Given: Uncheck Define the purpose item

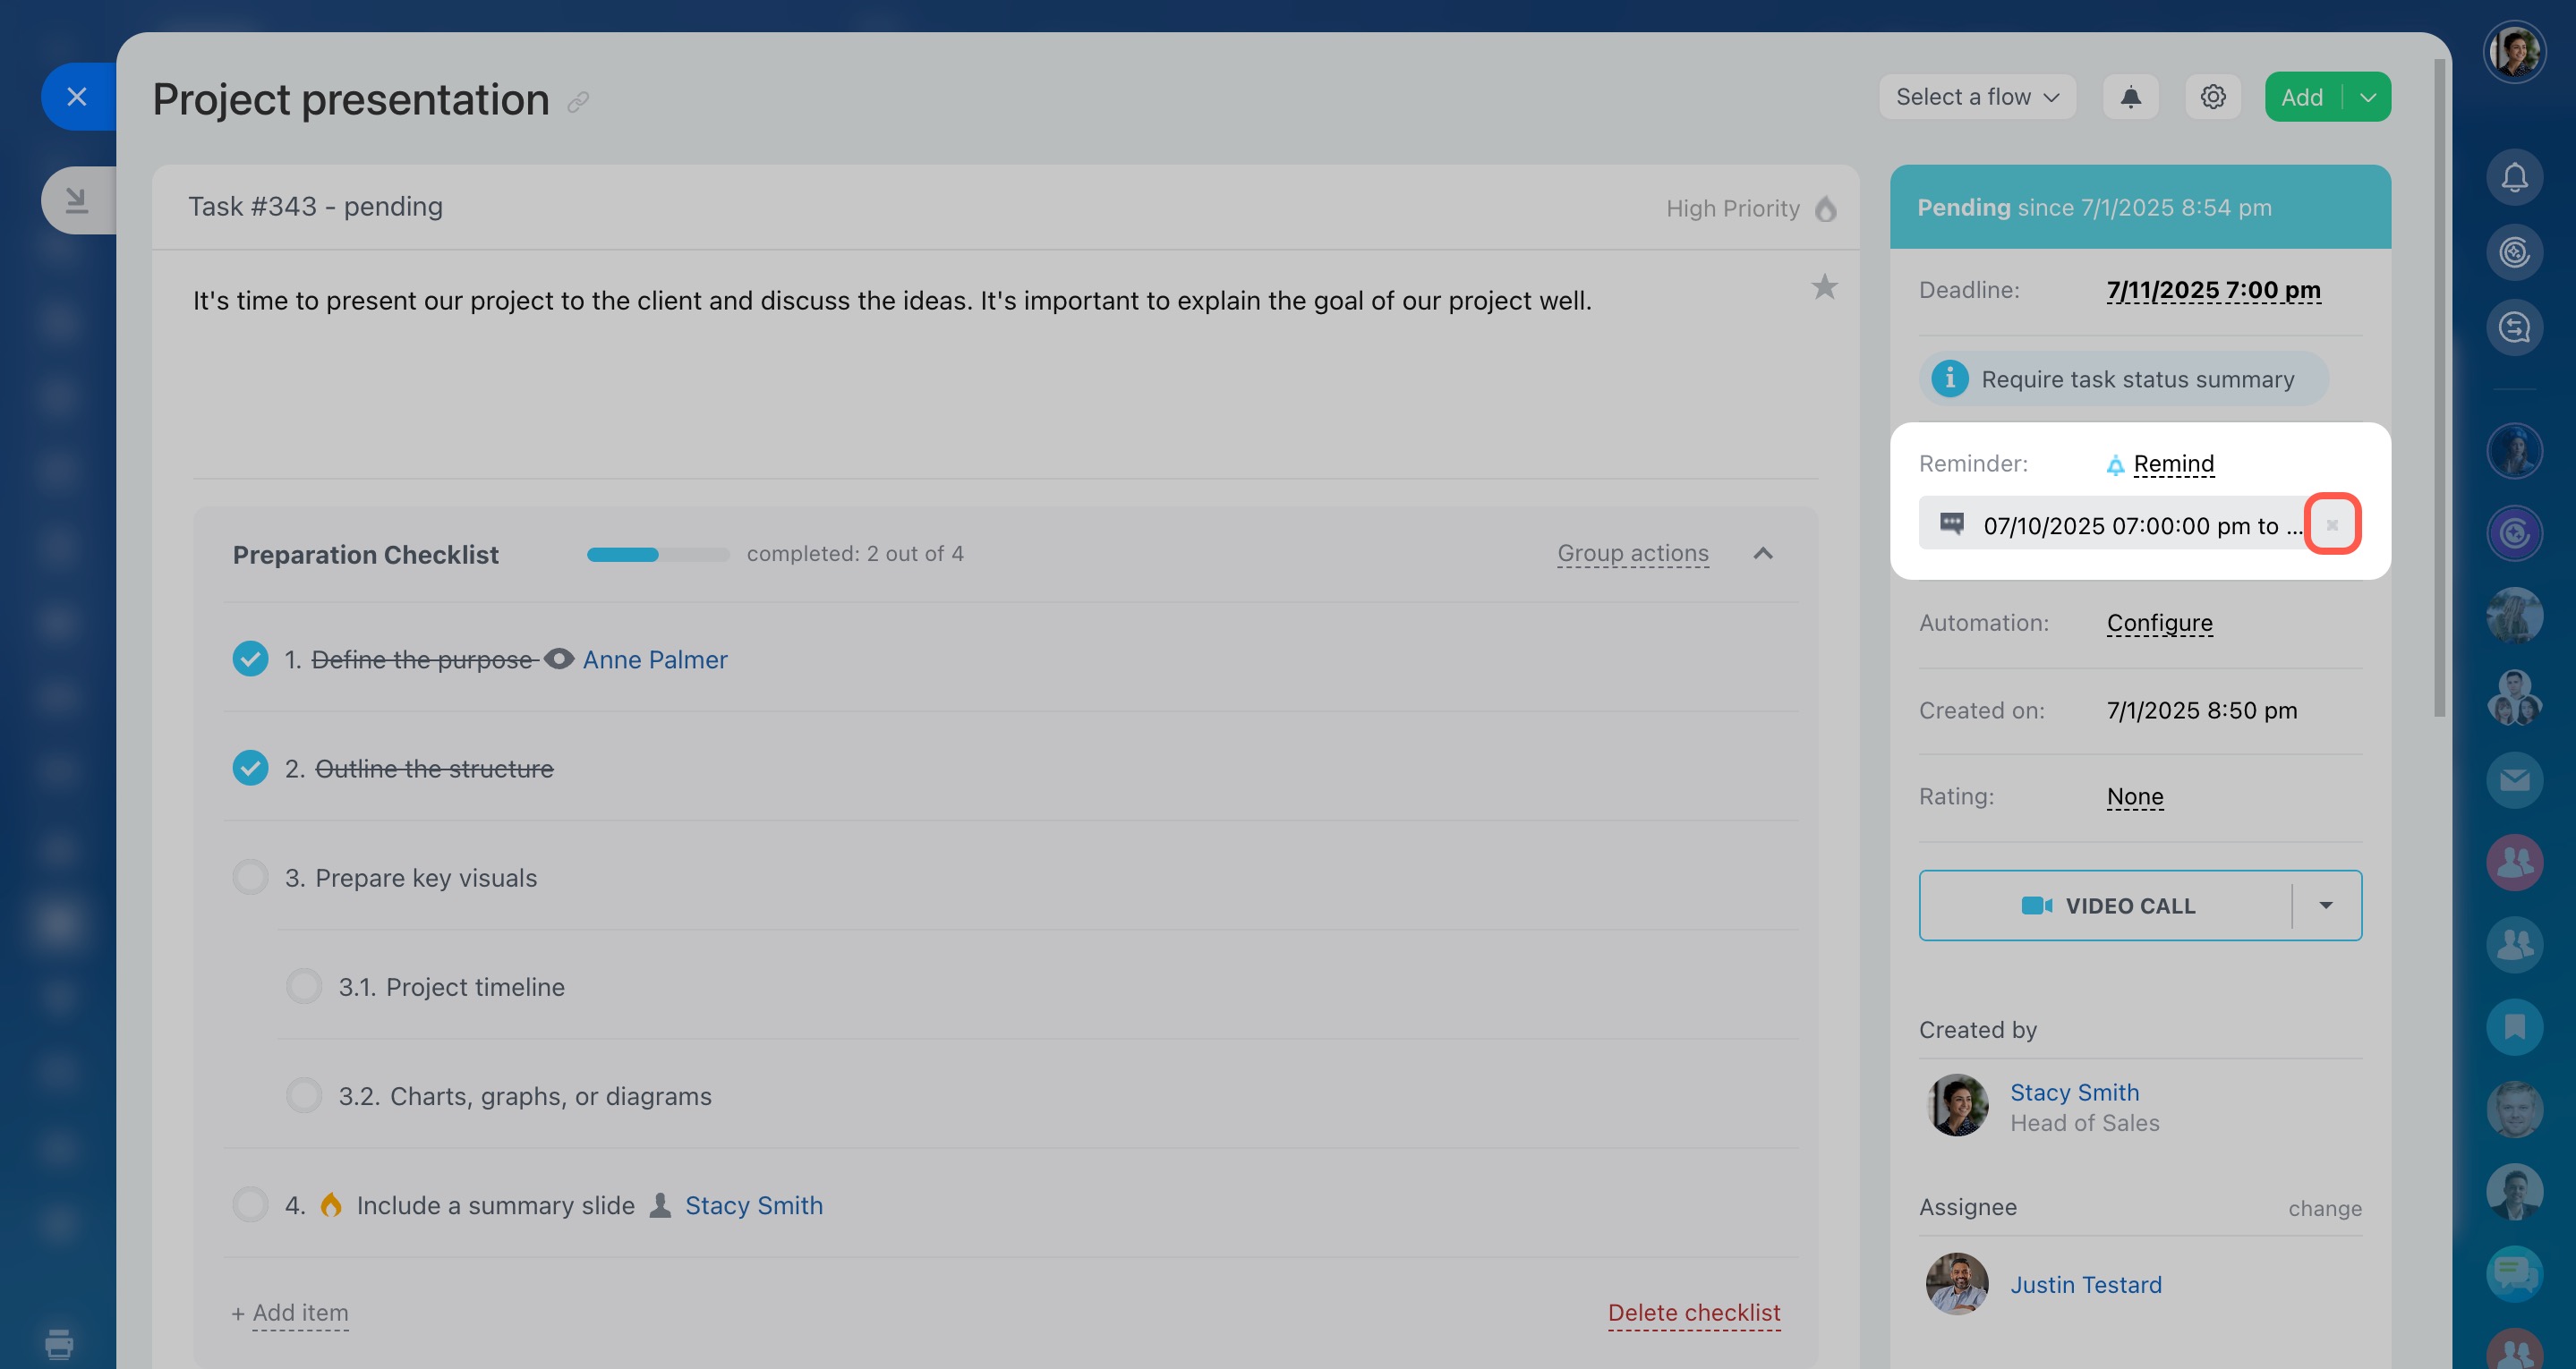Looking at the screenshot, I should coord(250,659).
